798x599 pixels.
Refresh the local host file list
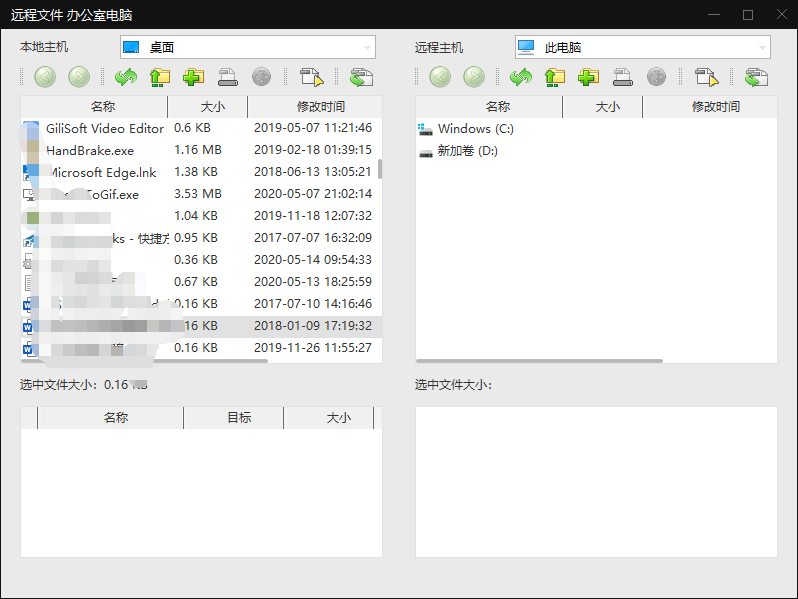click(x=126, y=77)
